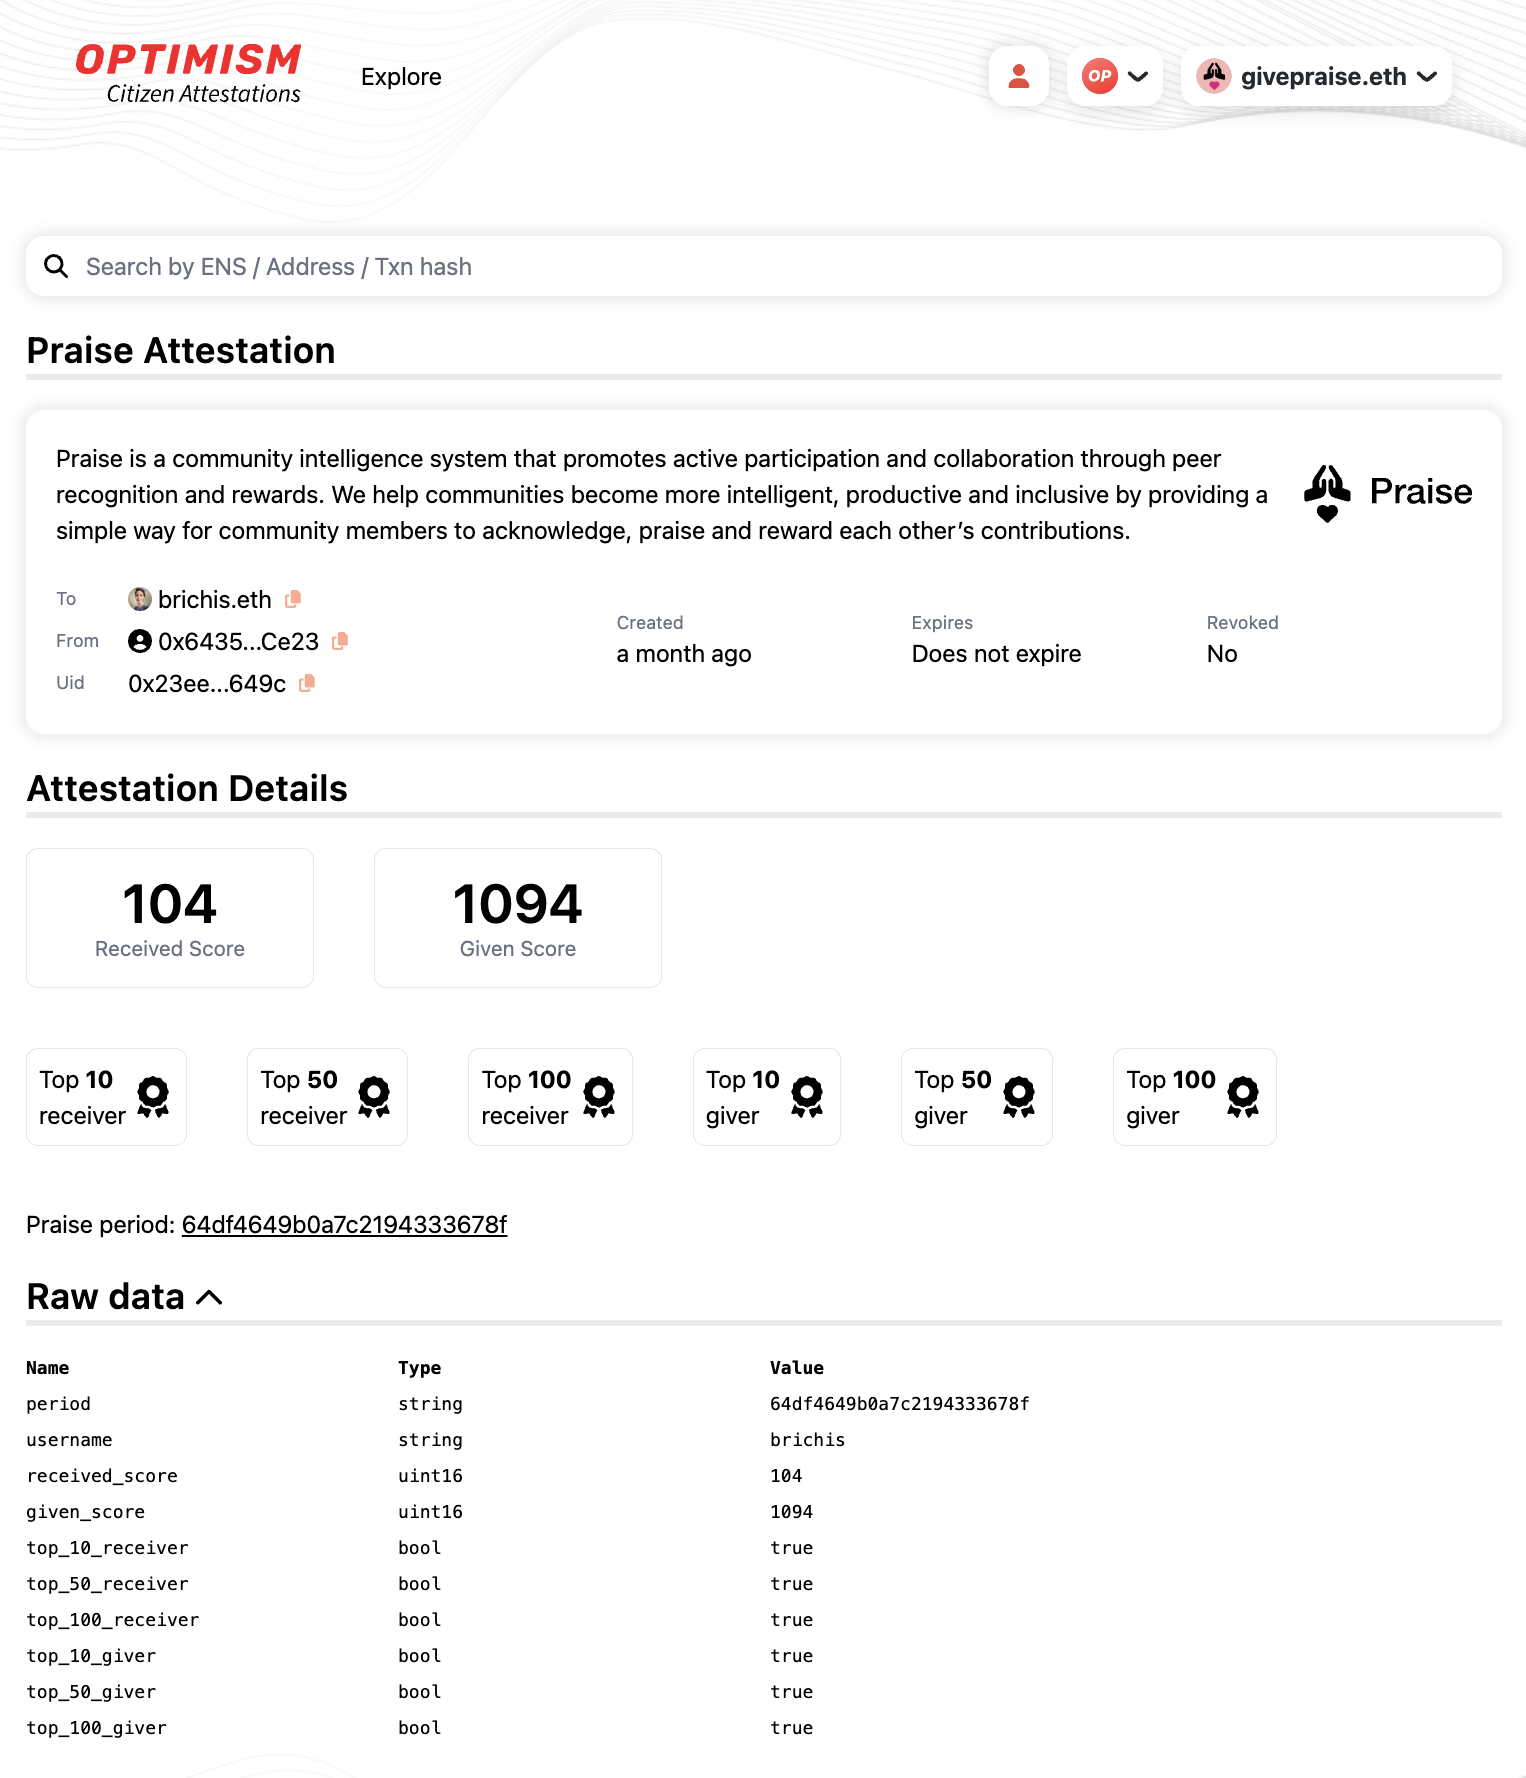Click the brichis.eth avatar image
This screenshot has width=1526, height=1778.
140,599
